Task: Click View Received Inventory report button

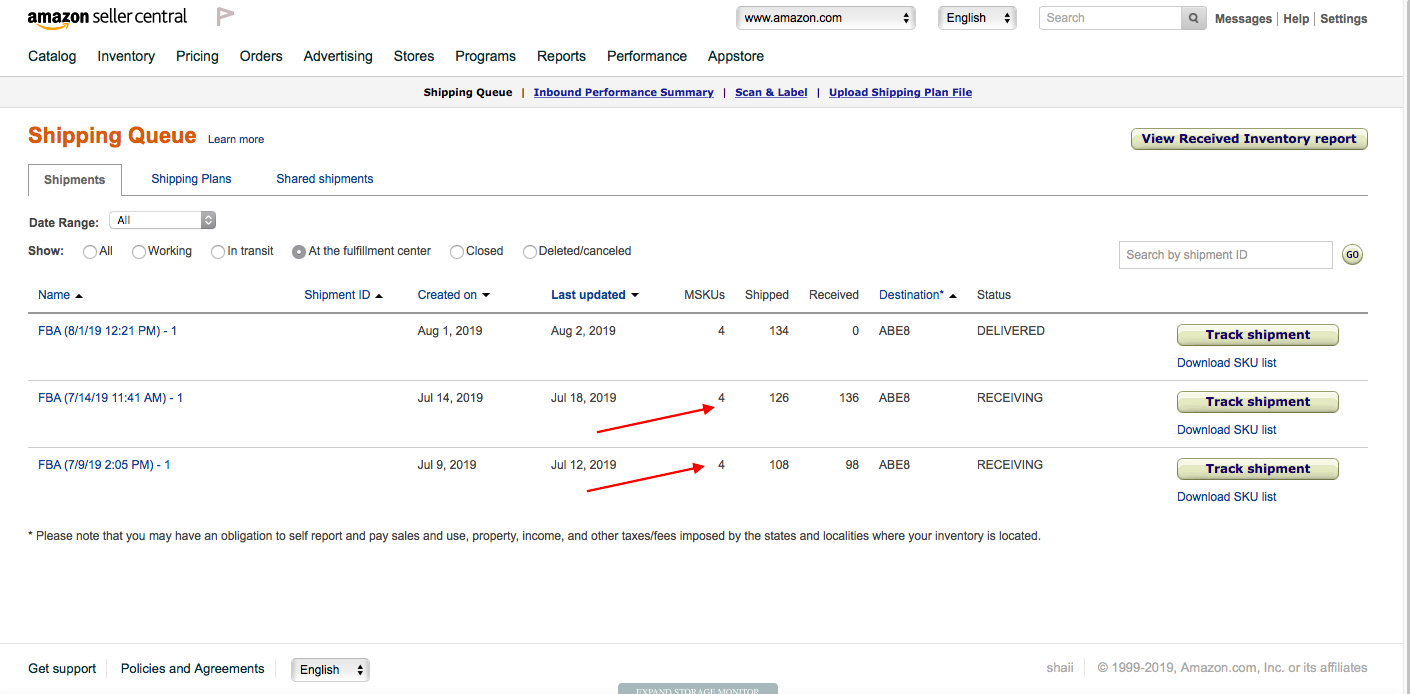Action: pos(1249,139)
